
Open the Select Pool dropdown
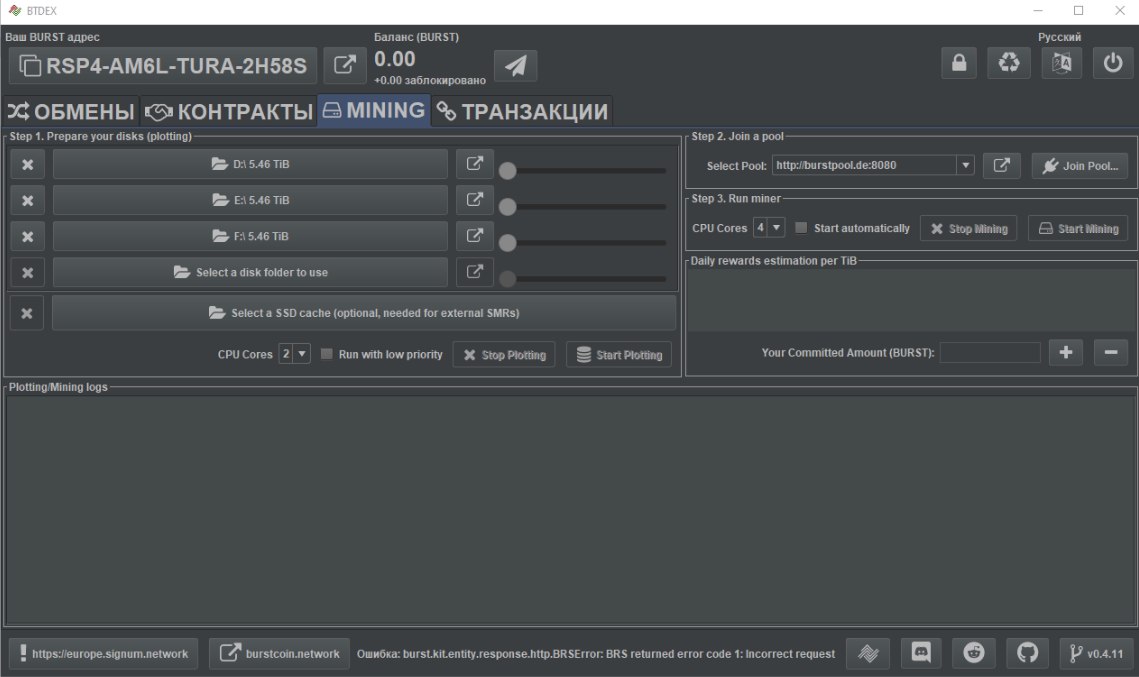[965, 166]
